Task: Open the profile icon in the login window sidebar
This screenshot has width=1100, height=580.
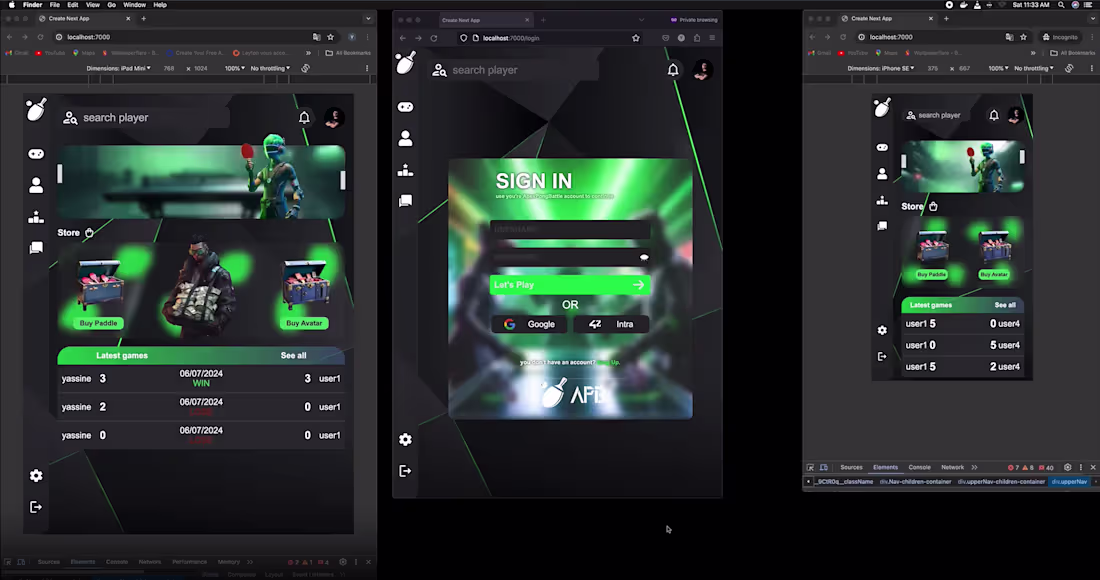Action: pyautogui.click(x=405, y=138)
